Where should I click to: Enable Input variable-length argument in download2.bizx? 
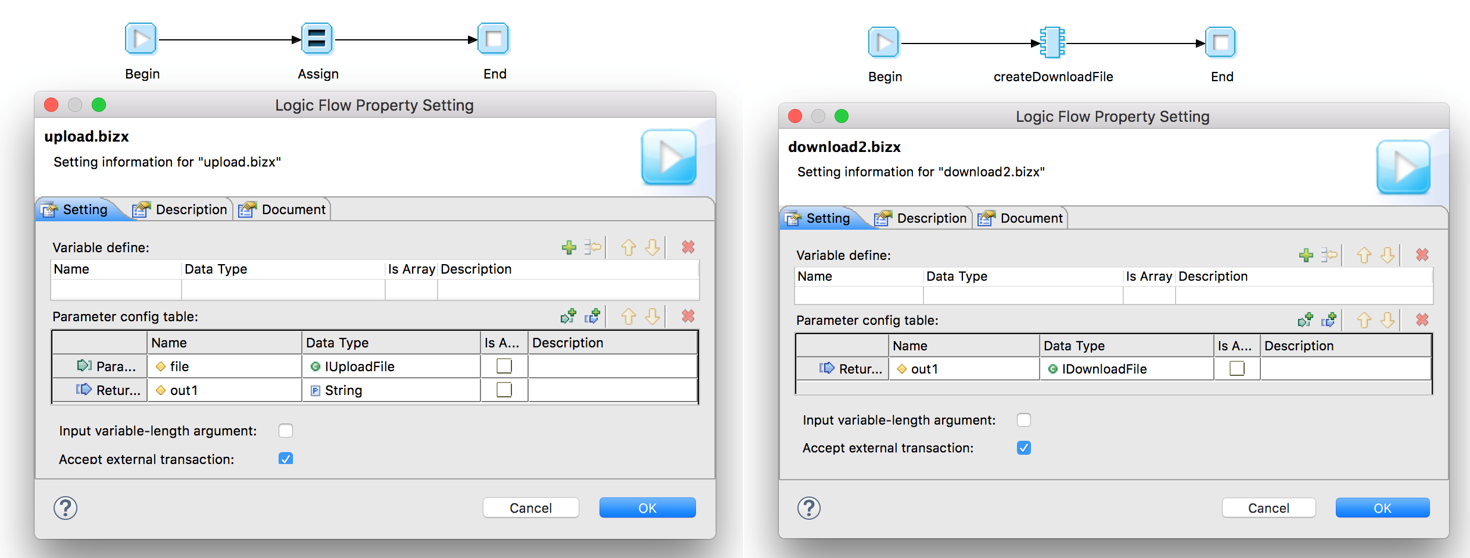coord(1023,421)
